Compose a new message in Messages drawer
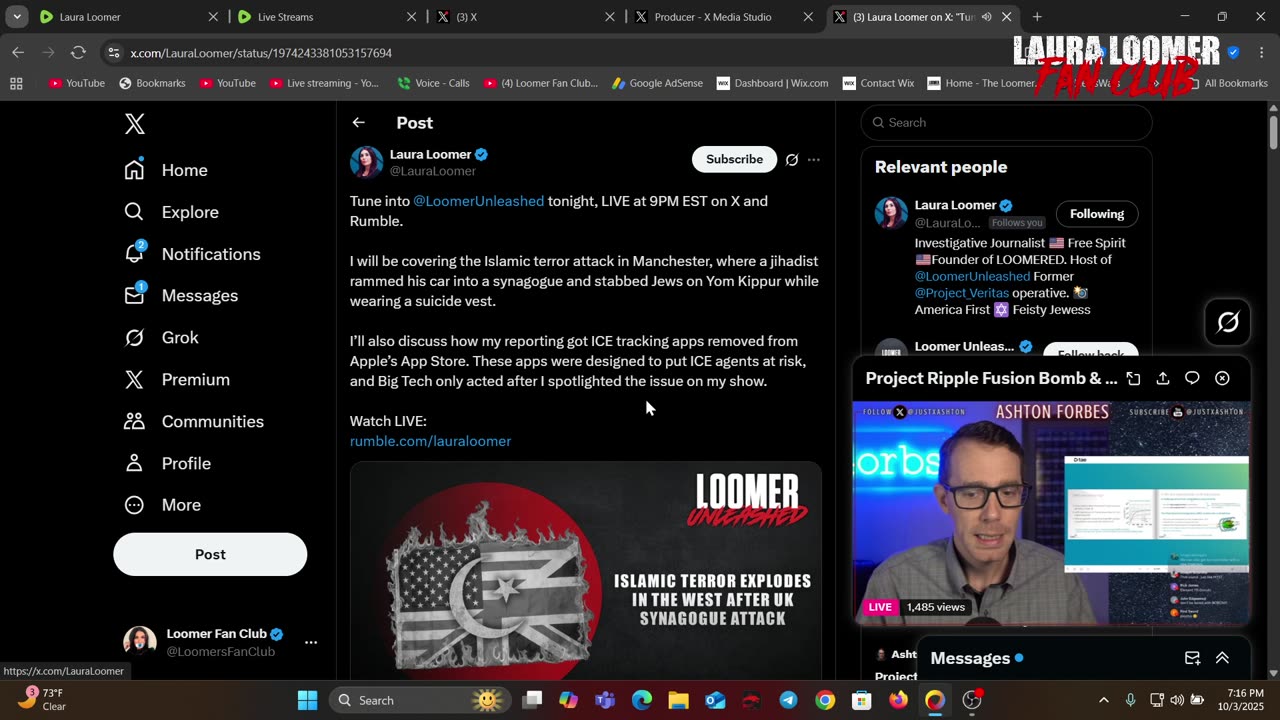The image size is (1280, 720). [x=1192, y=658]
